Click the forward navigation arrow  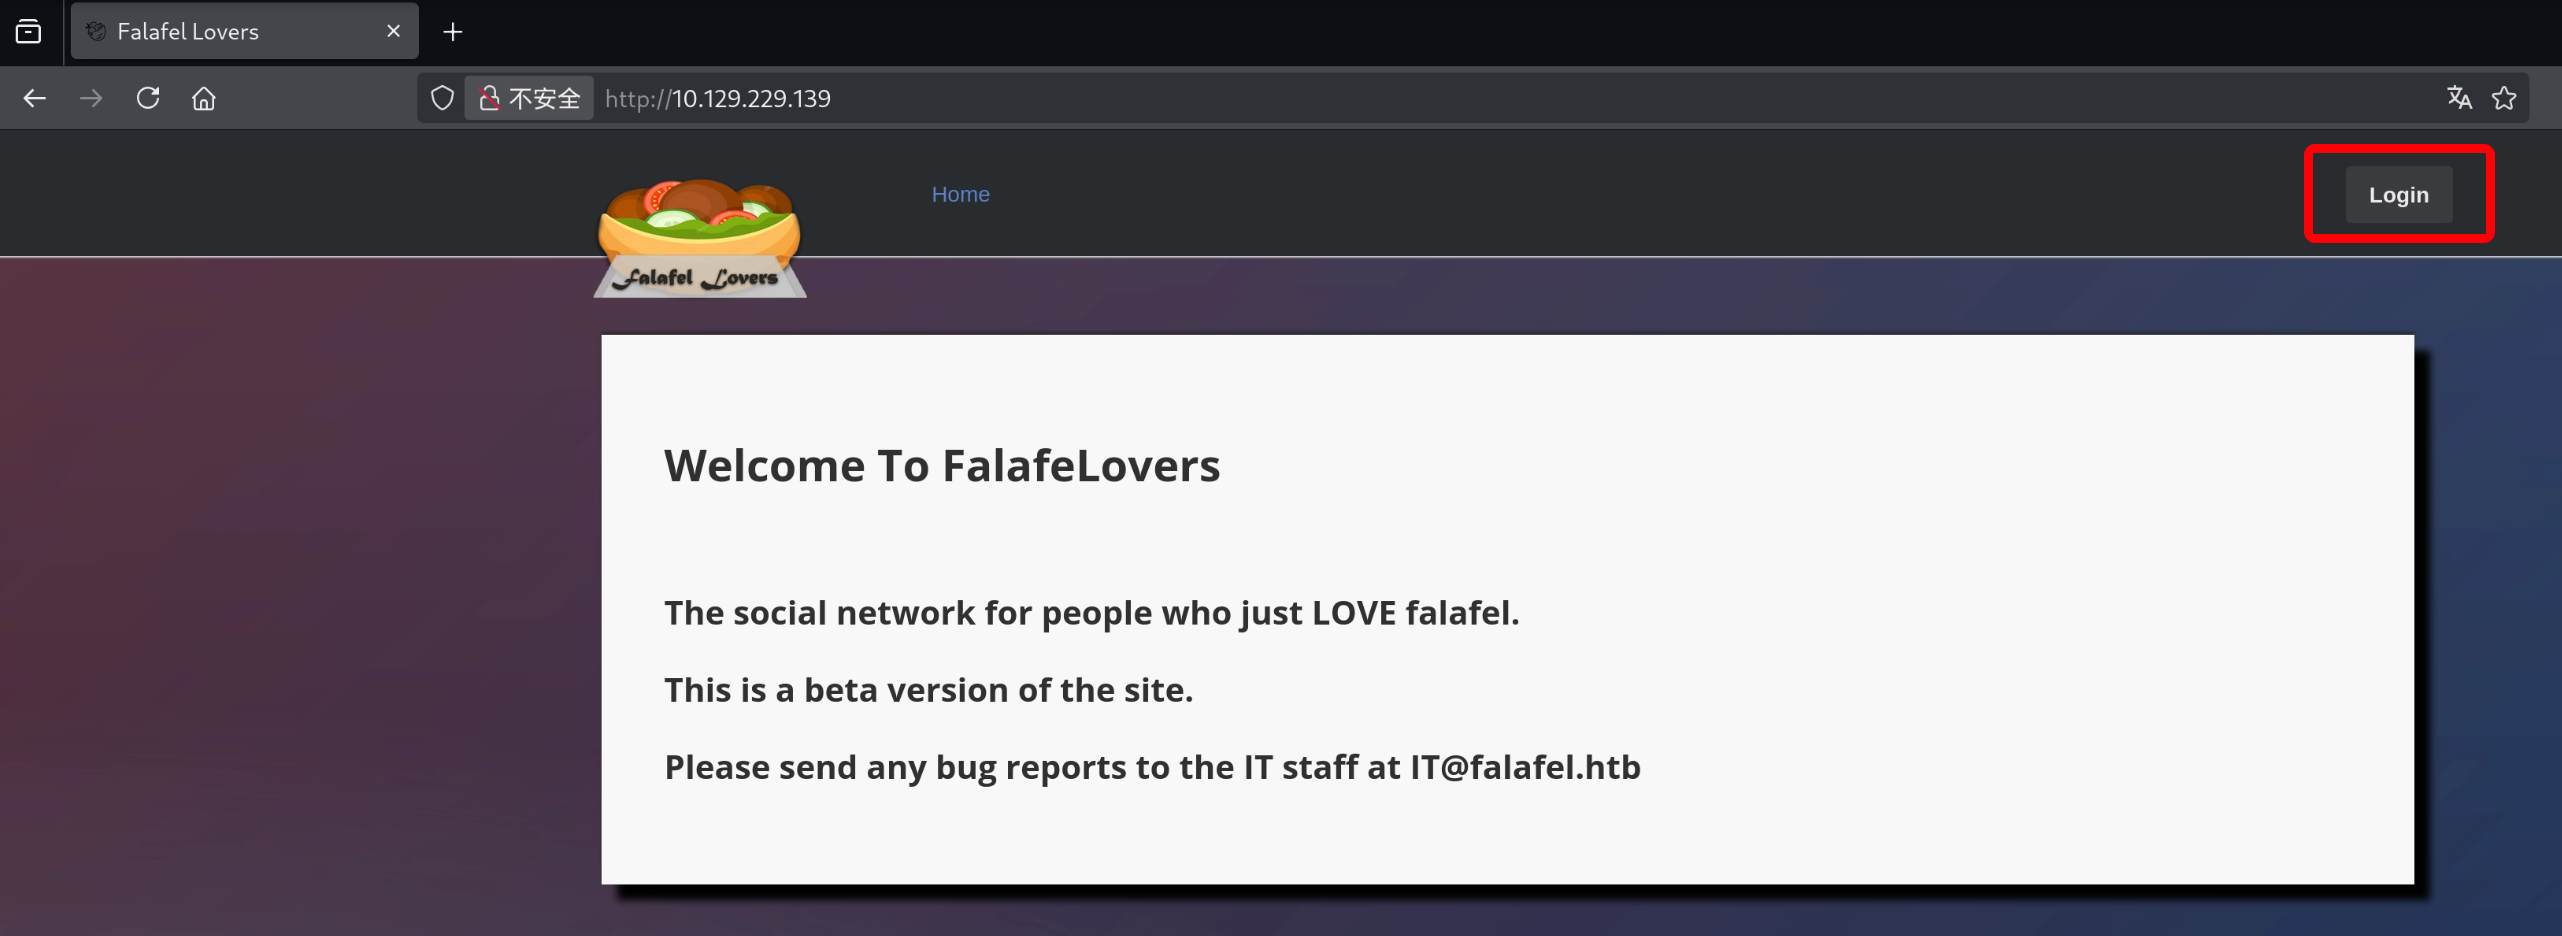click(91, 98)
